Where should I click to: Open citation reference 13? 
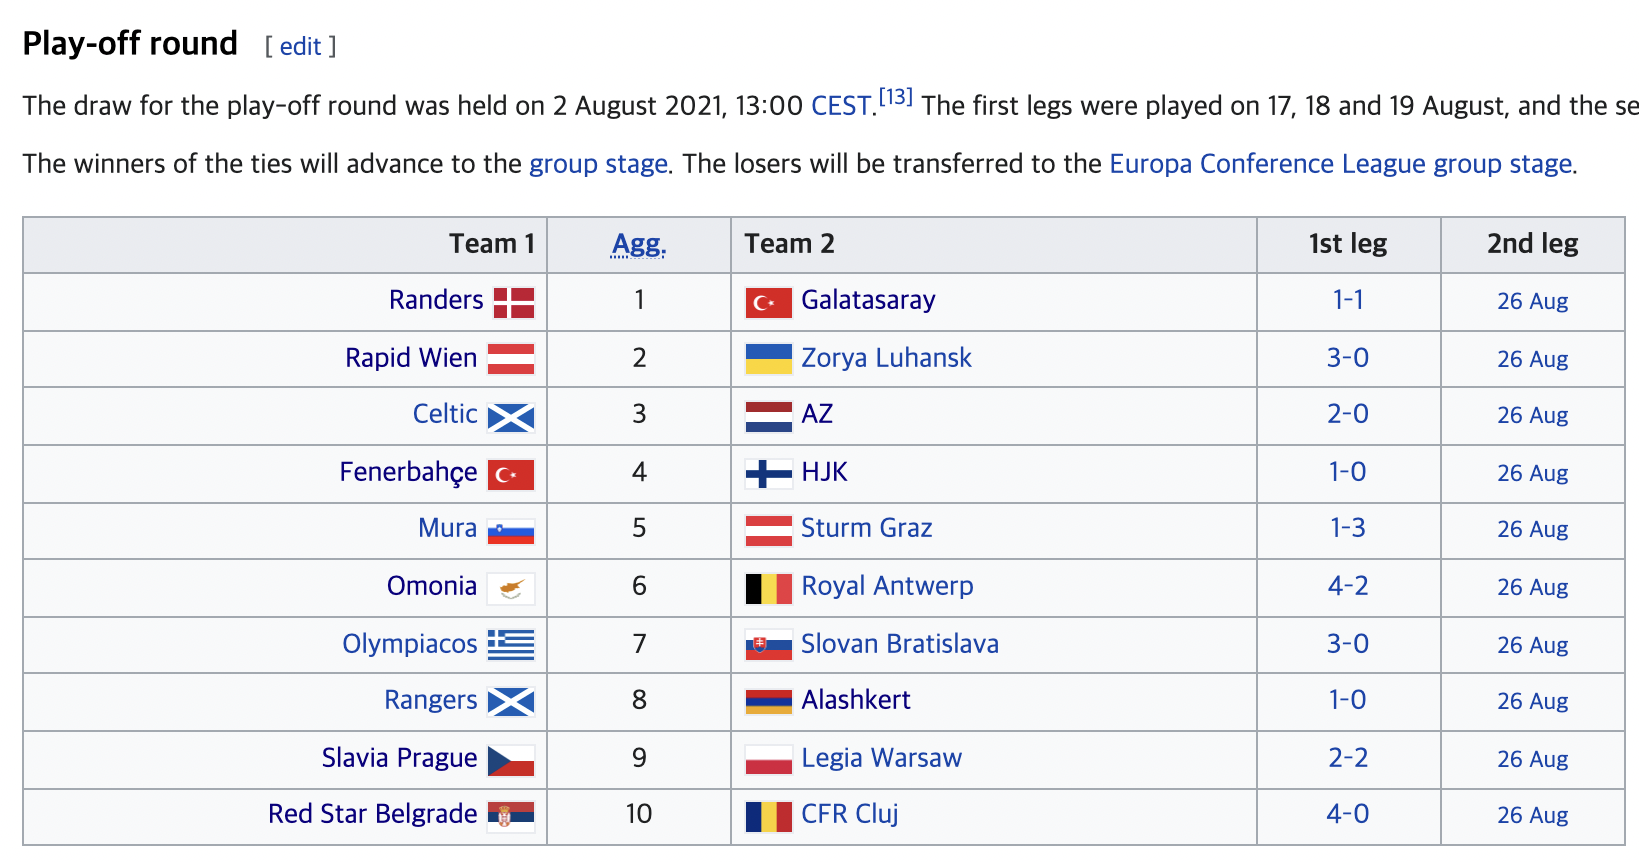pos(895,97)
